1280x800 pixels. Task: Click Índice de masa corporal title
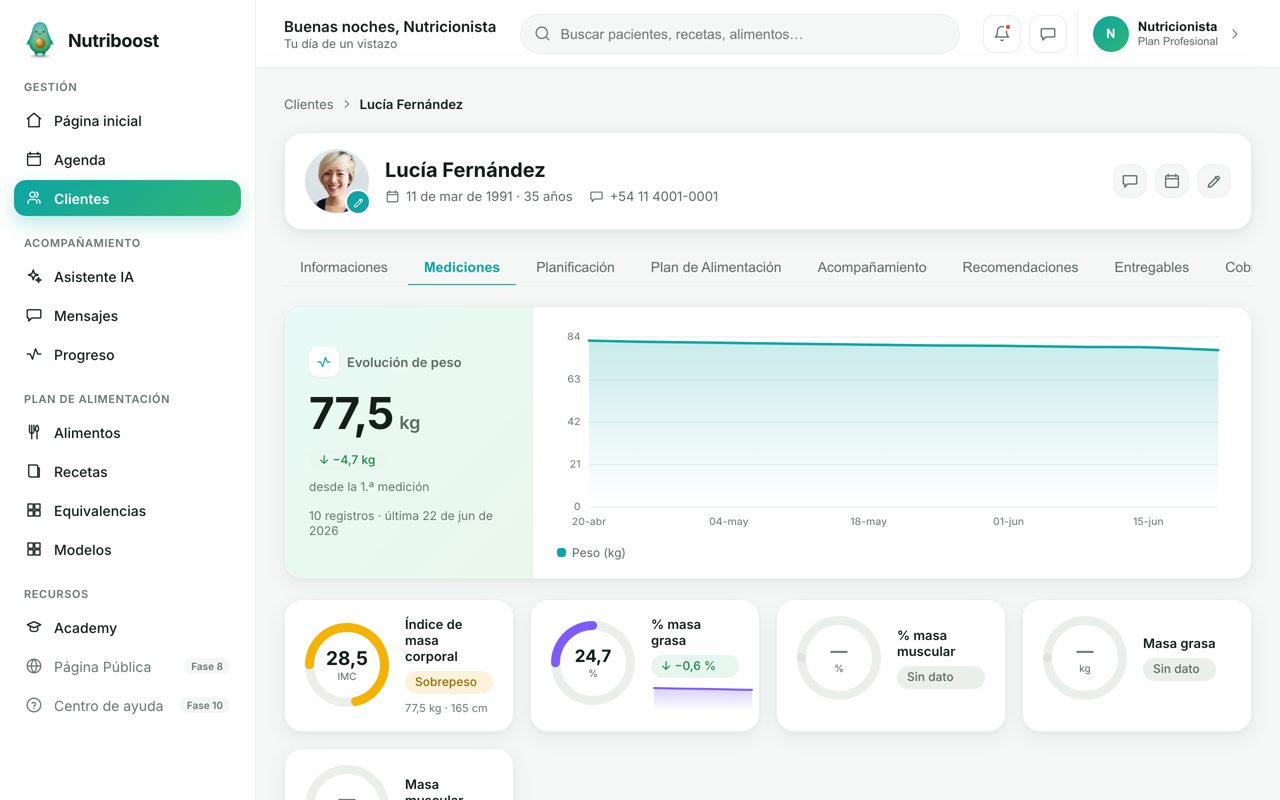(434, 640)
